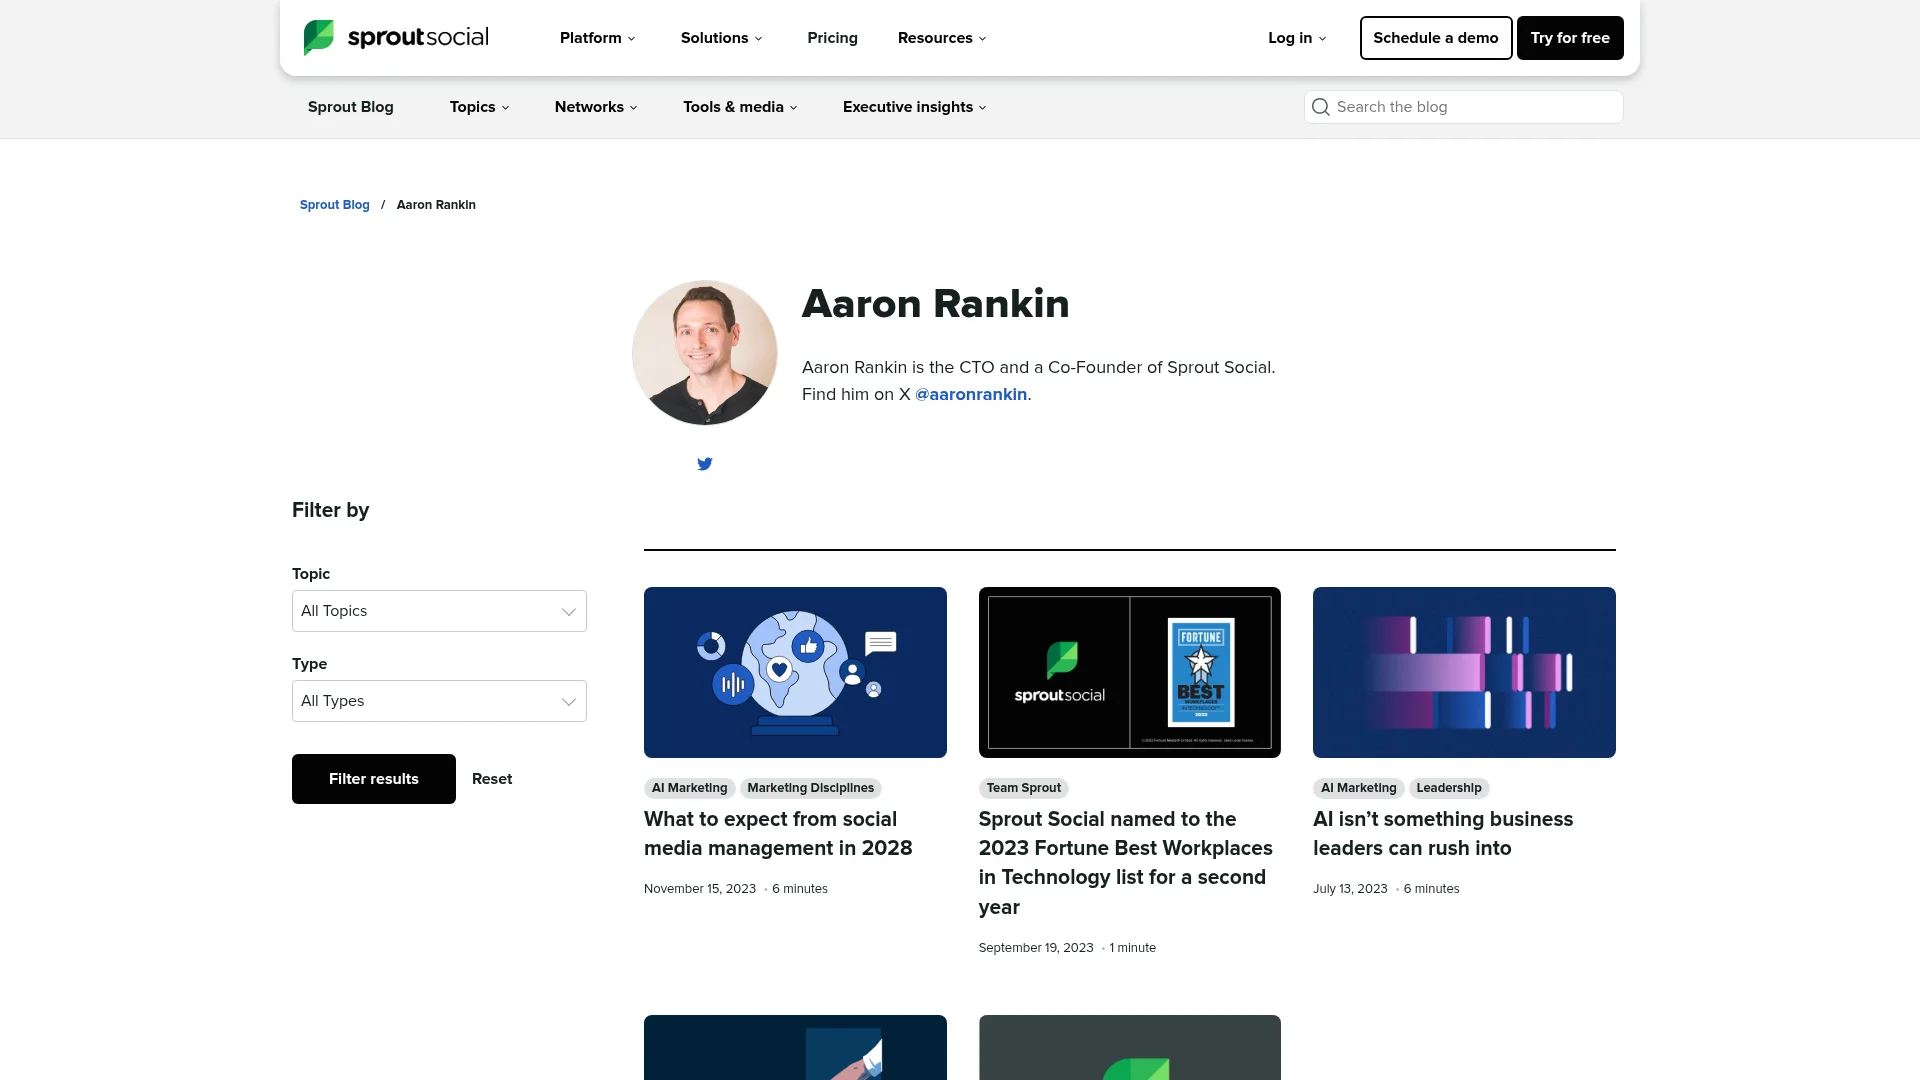Click the Schedule a demo button
This screenshot has width=1920, height=1080.
coord(1436,38)
